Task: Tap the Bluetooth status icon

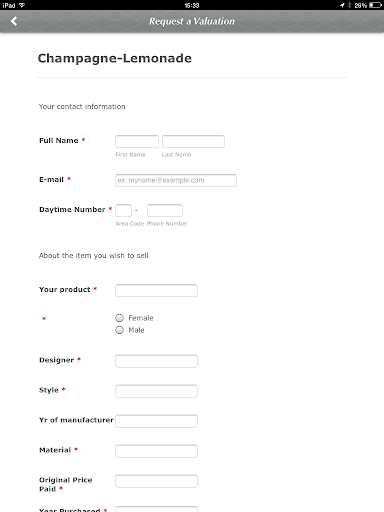Action: [x=349, y=5]
